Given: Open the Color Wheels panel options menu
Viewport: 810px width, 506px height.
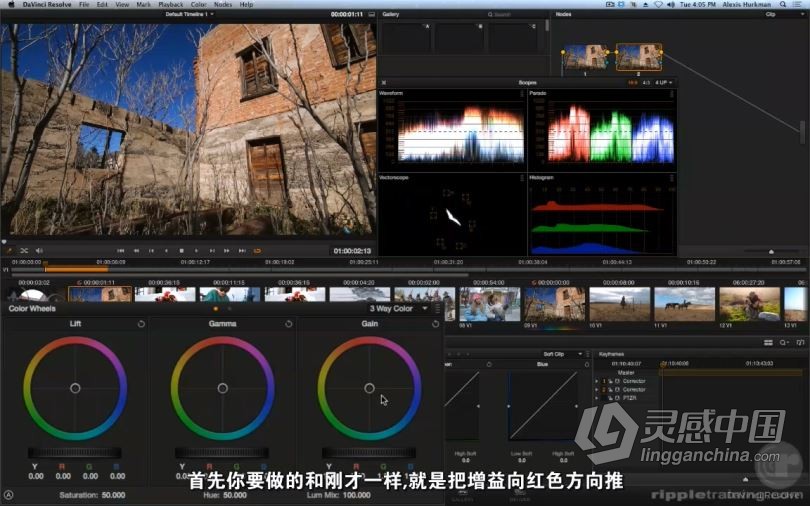Looking at the screenshot, I should 438,308.
